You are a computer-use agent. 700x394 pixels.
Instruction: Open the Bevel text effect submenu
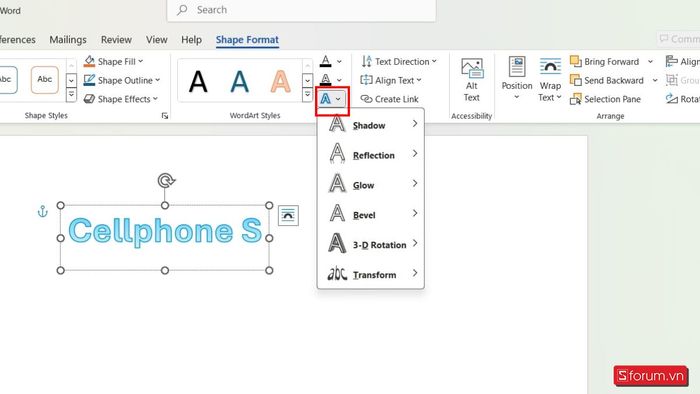click(x=371, y=215)
